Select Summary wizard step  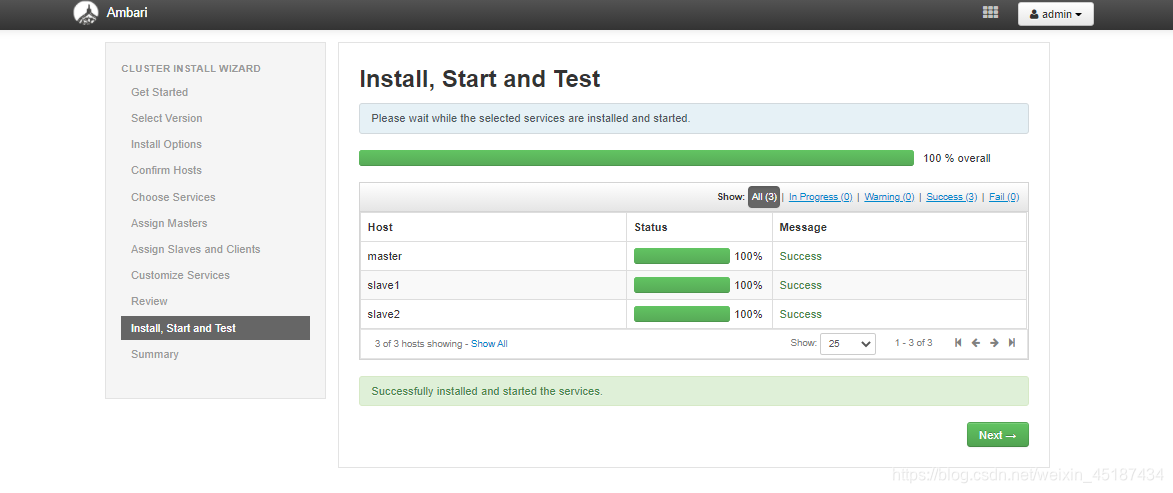click(x=155, y=354)
